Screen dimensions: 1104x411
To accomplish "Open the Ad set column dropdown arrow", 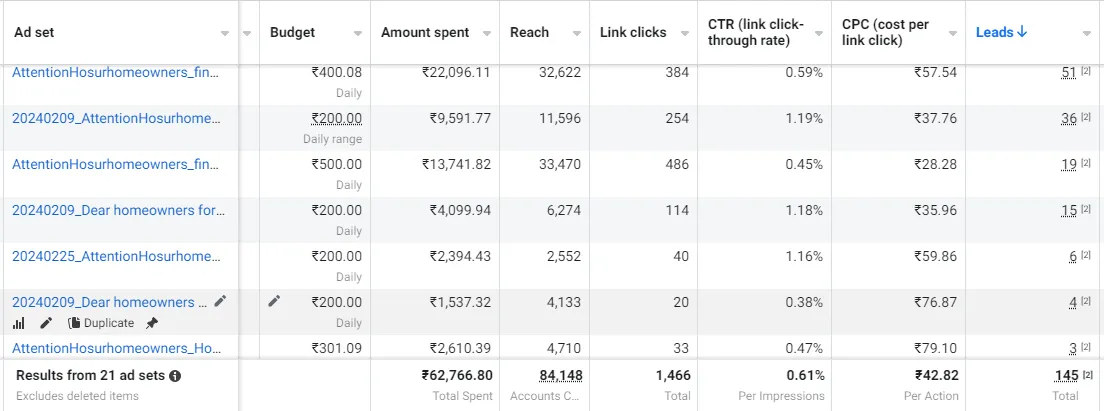I will [x=247, y=33].
